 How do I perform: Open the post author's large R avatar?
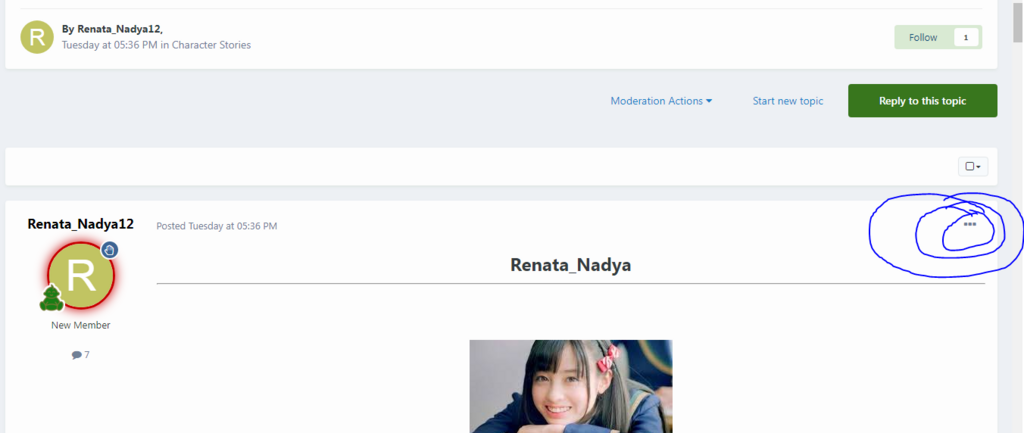80,276
